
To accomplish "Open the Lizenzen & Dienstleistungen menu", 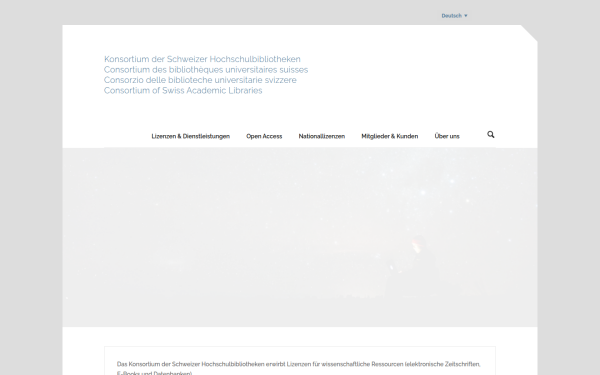I will (191, 136).
